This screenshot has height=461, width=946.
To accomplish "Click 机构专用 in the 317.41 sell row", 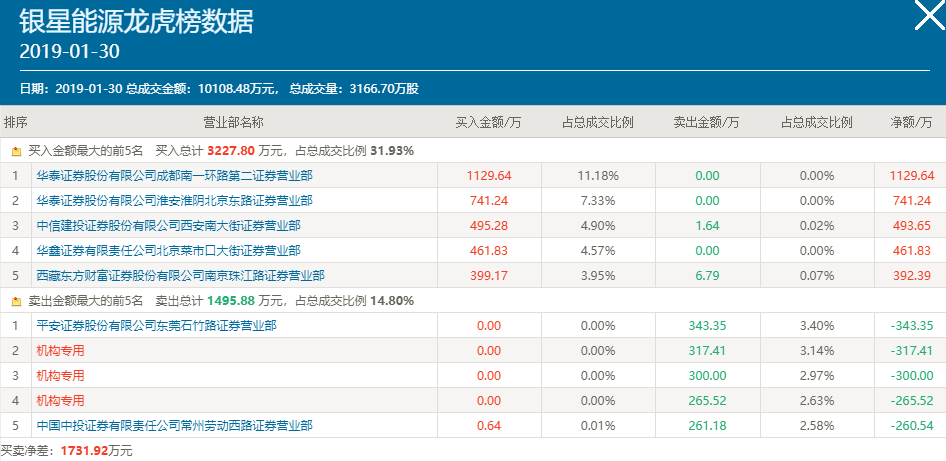I will [x=60, y=351].
